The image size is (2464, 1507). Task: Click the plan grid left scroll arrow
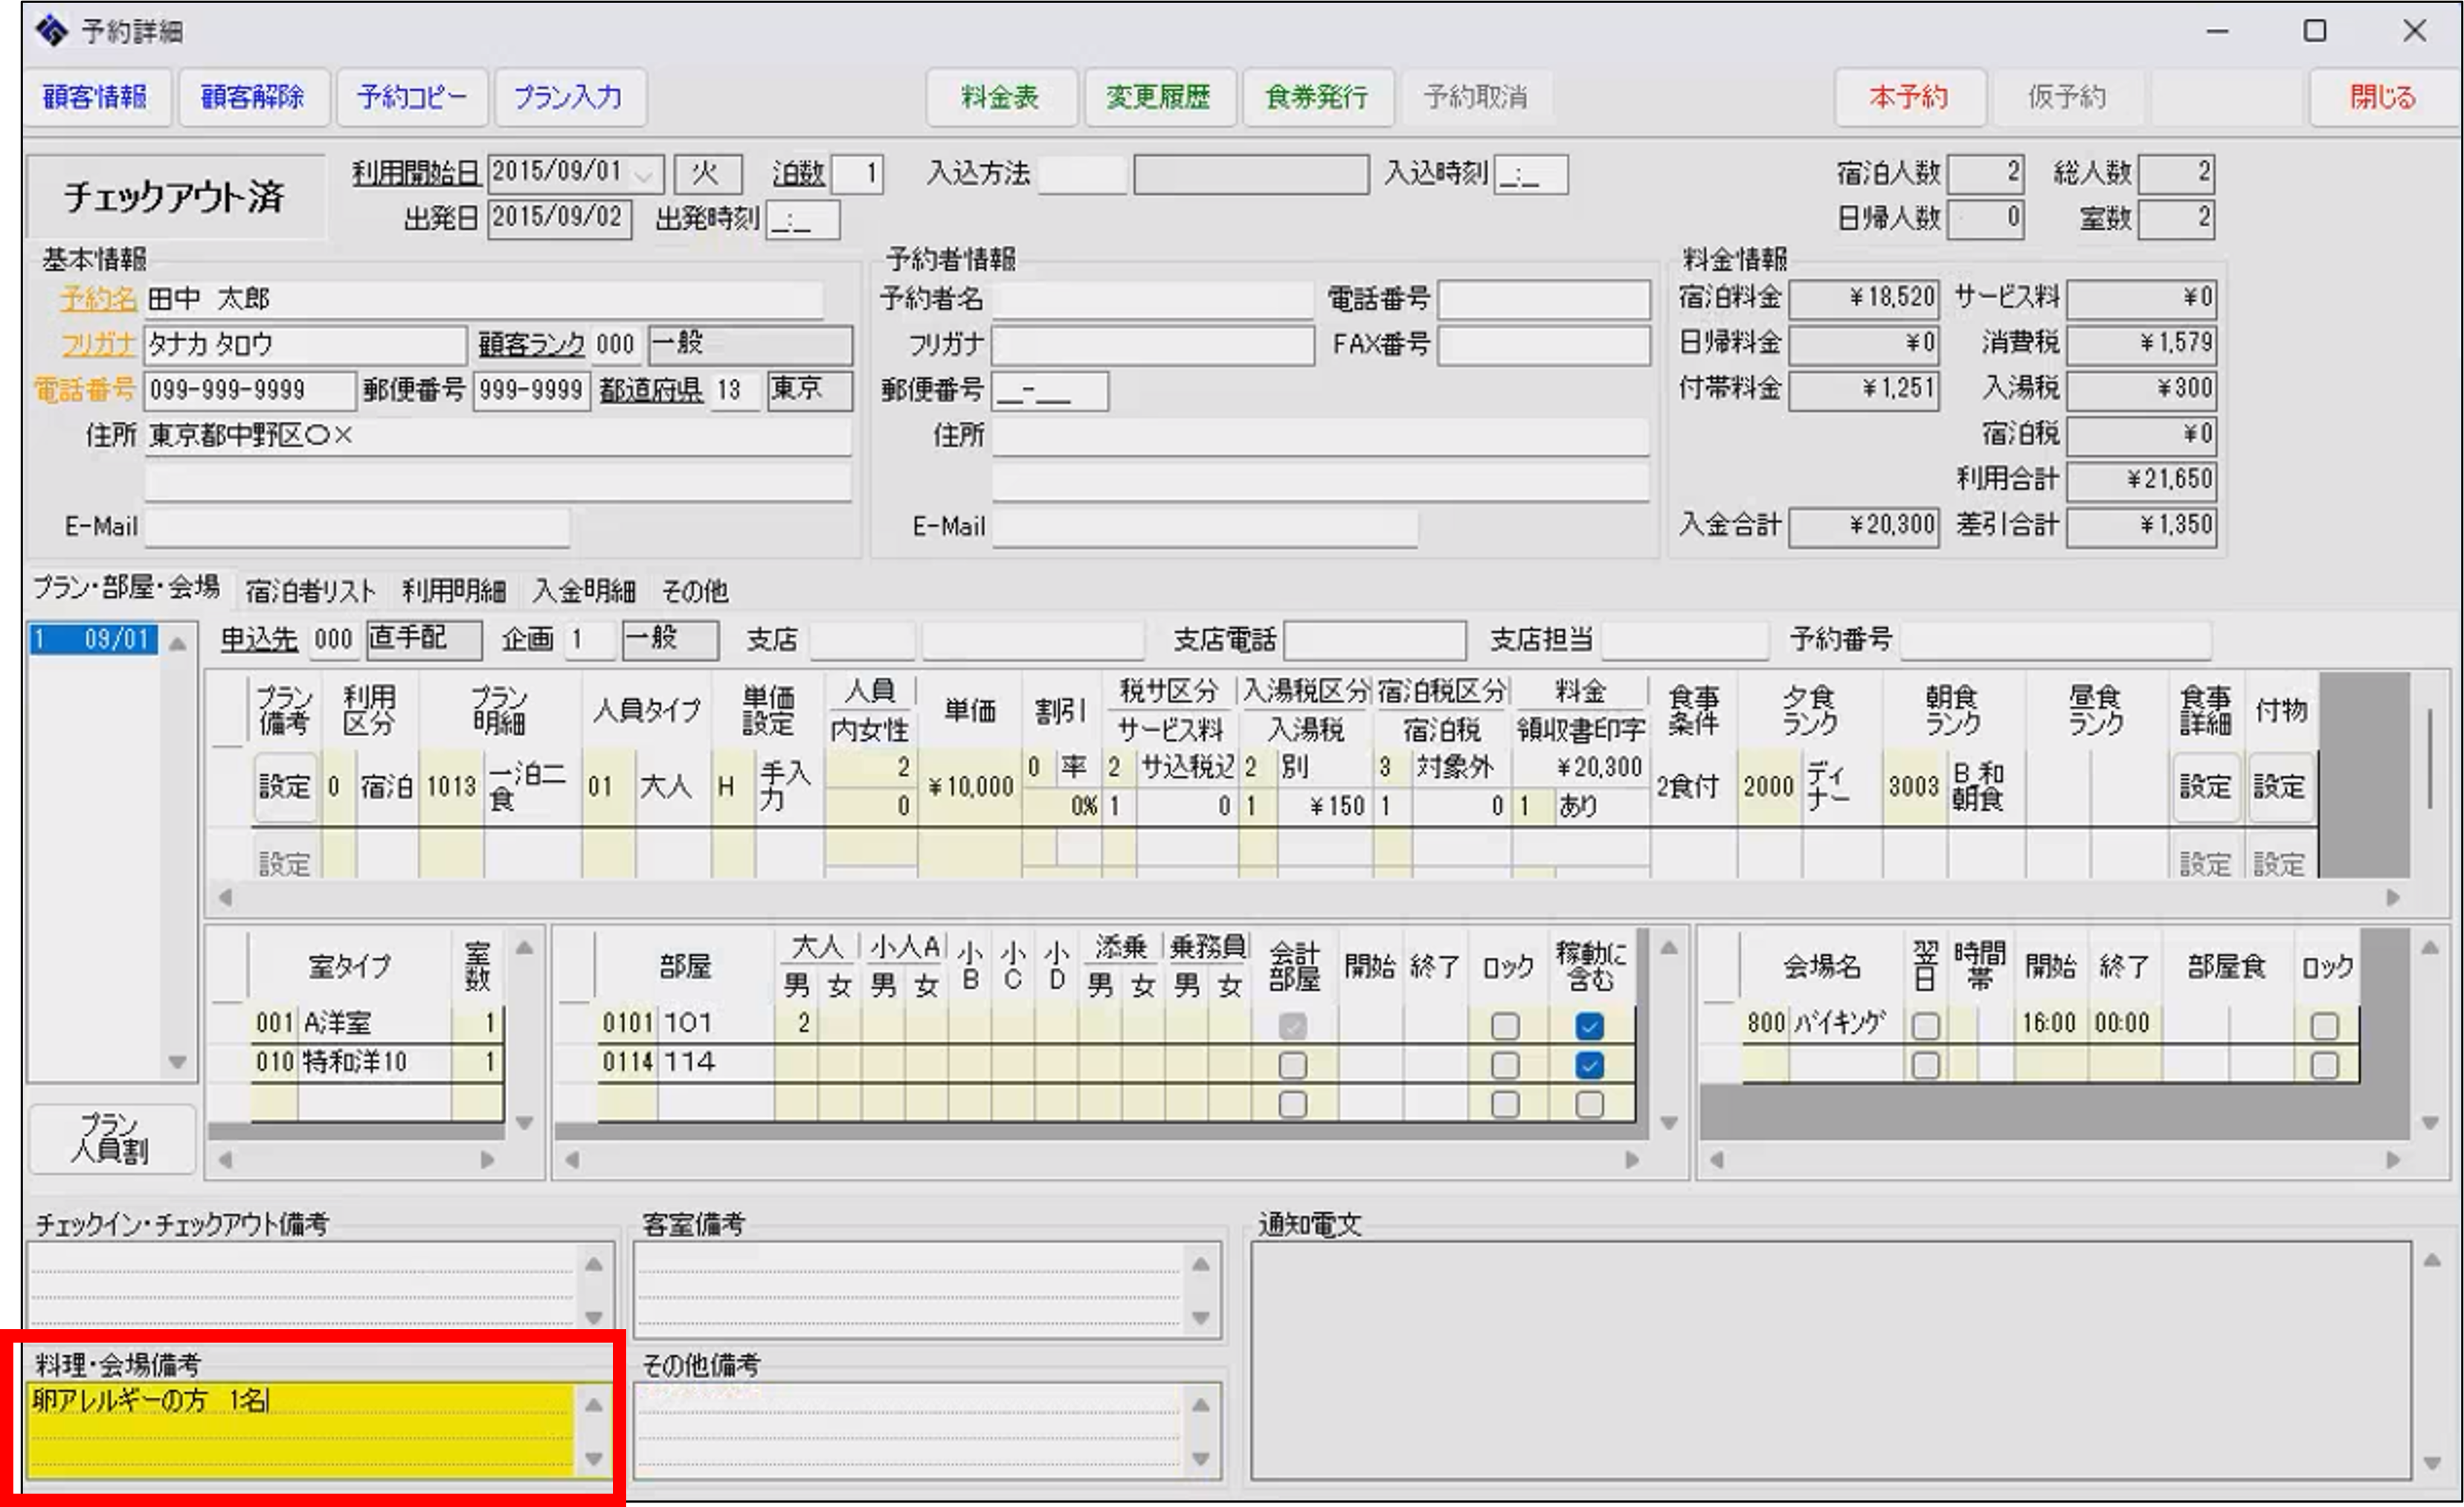[226, 897]
